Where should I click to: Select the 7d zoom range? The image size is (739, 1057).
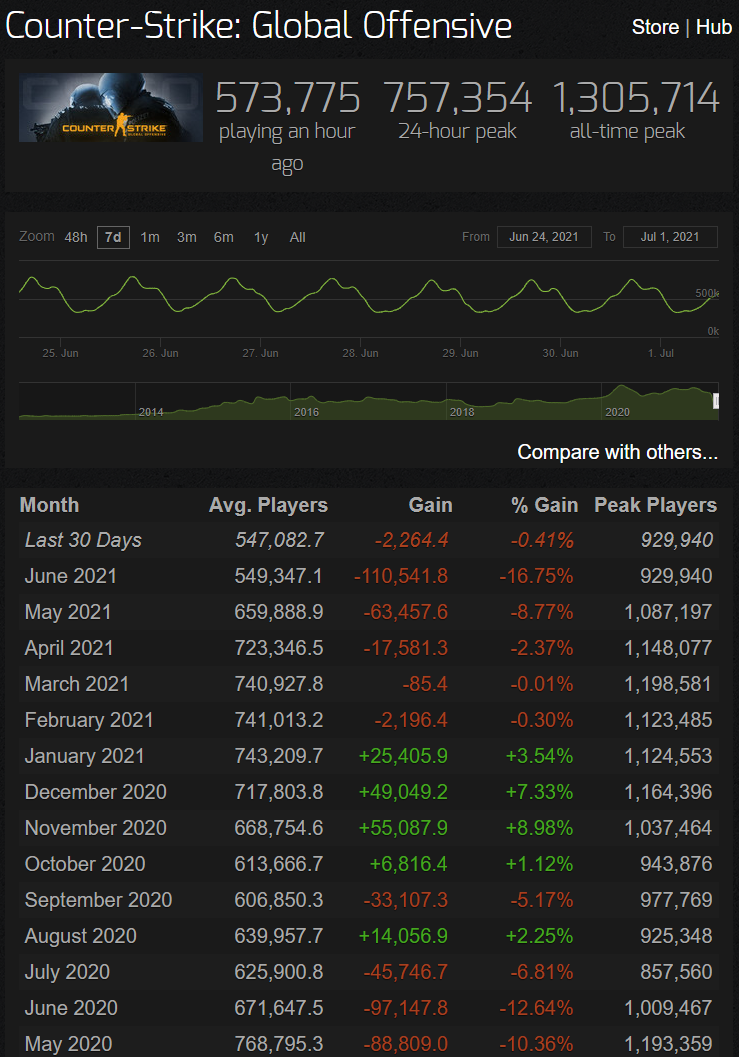[x=113, y=237]
